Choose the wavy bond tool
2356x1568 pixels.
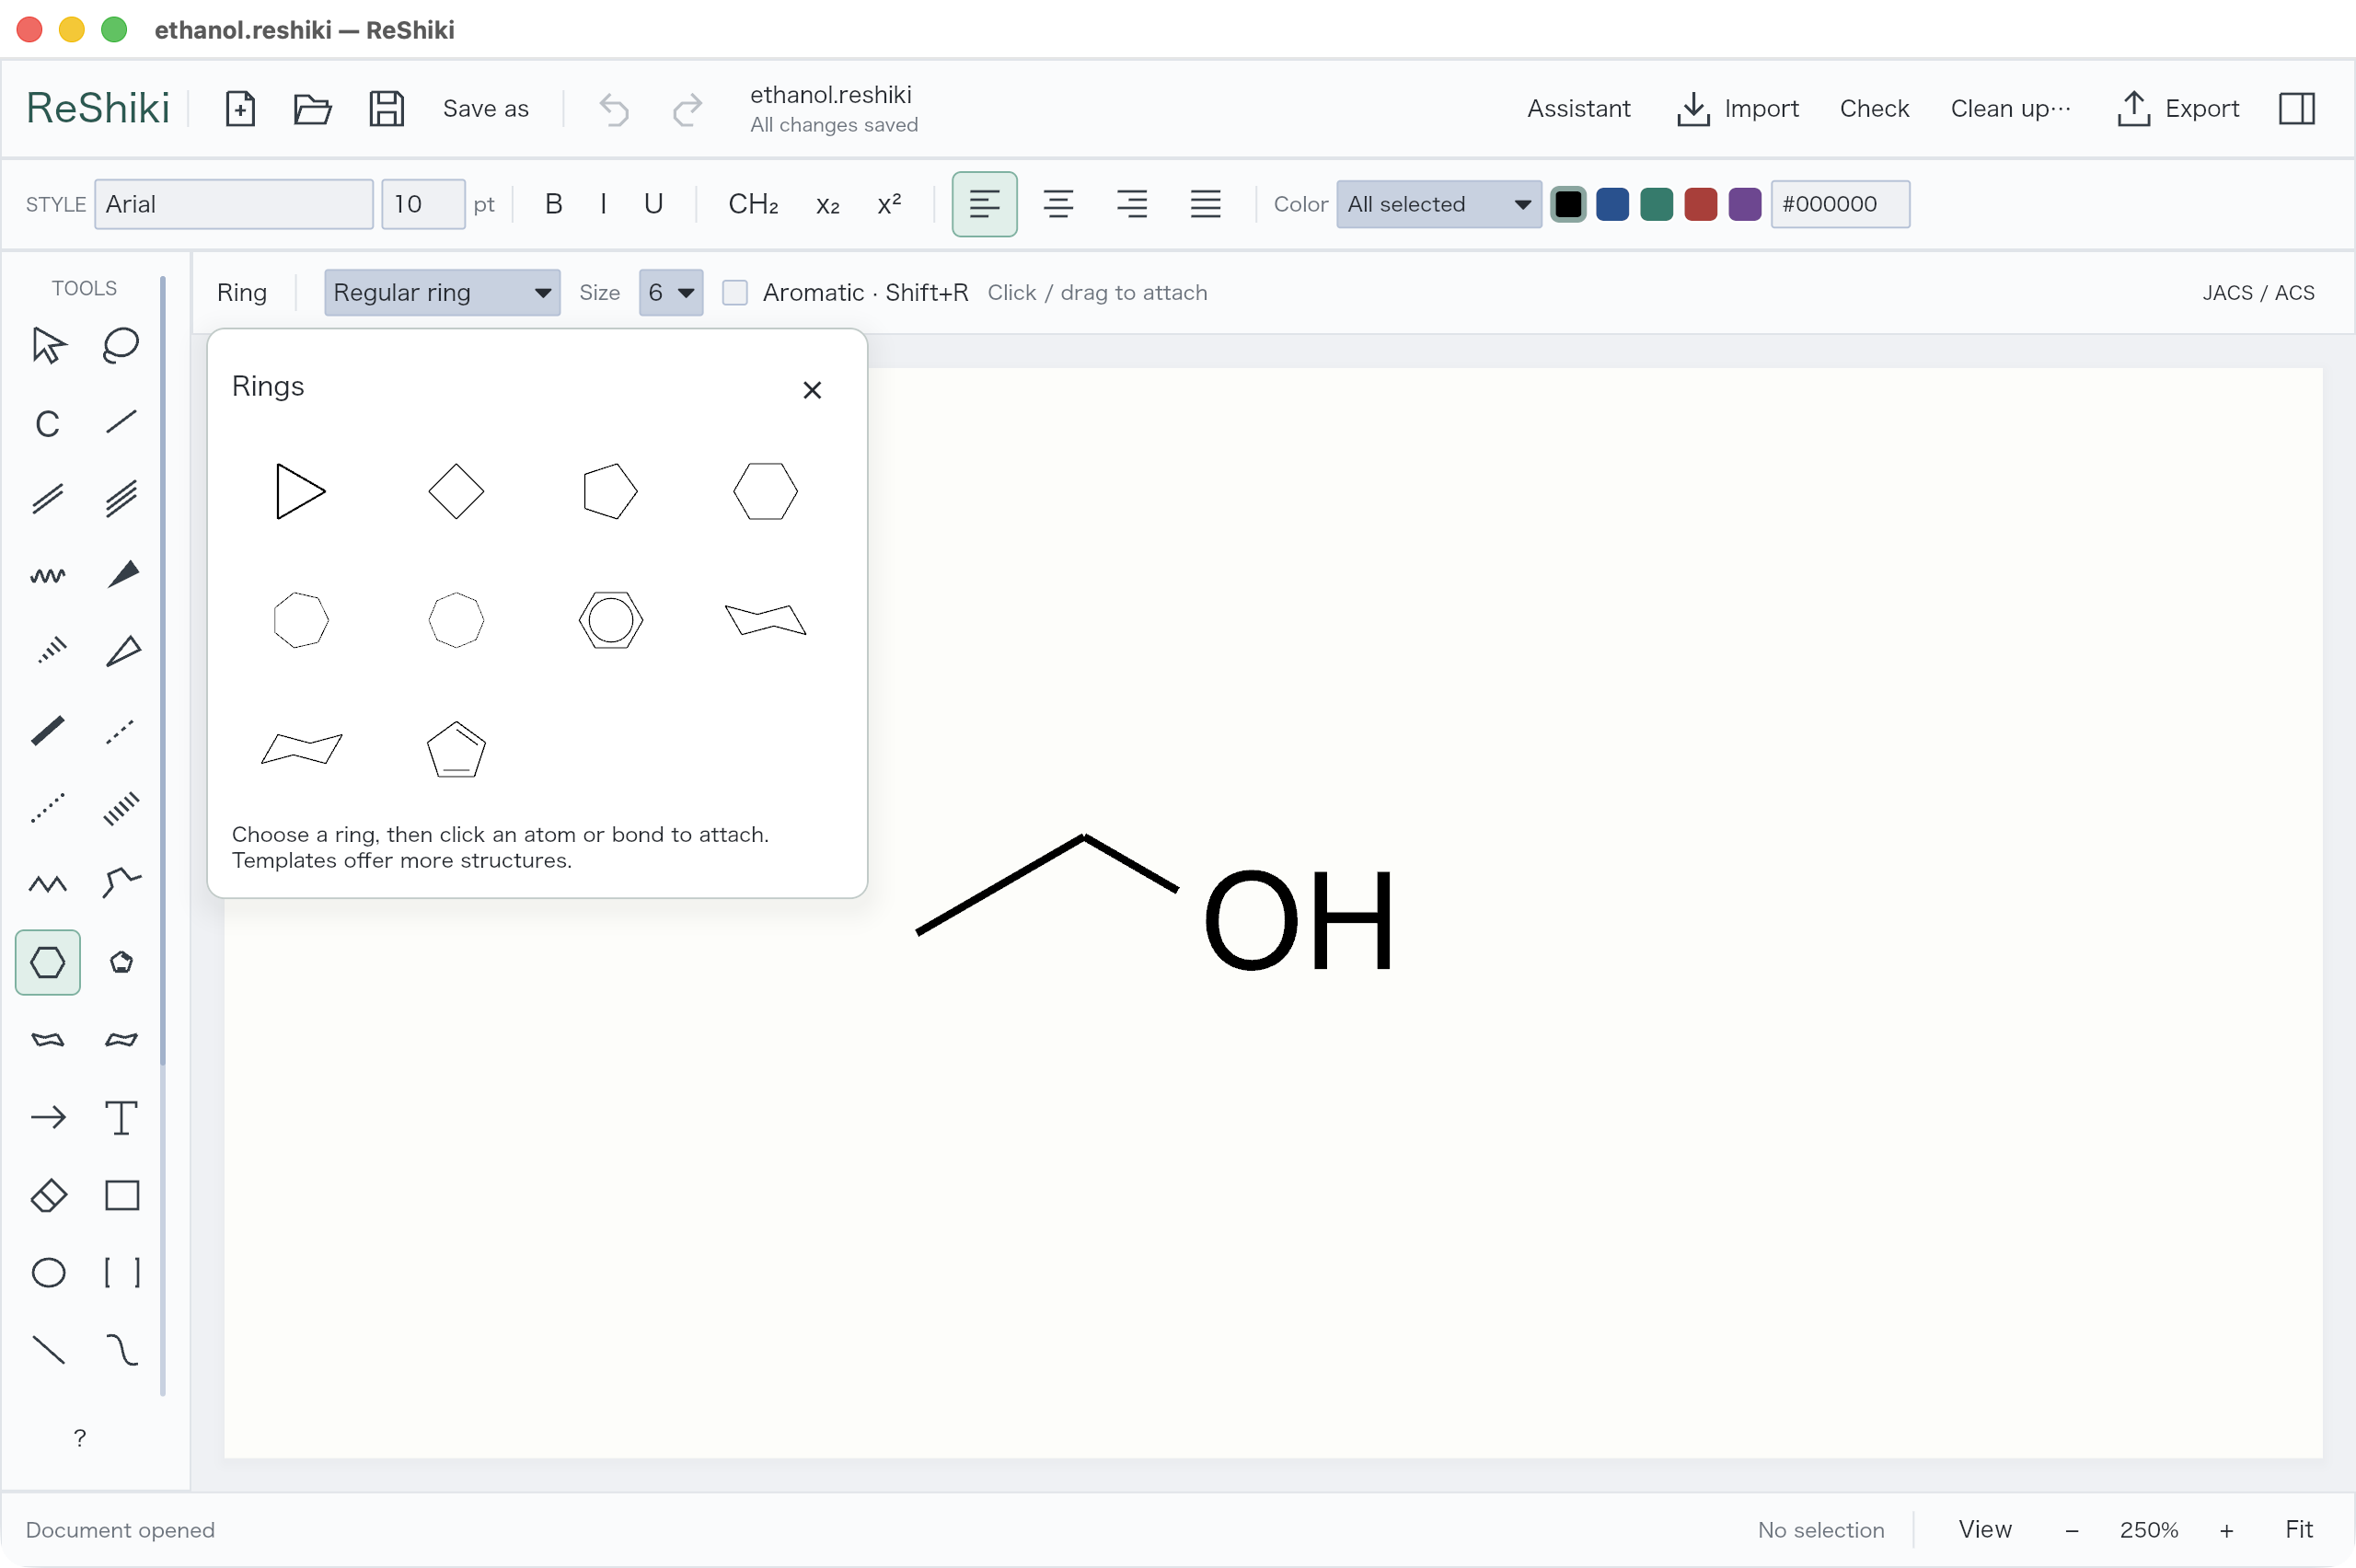coord(47,575)
